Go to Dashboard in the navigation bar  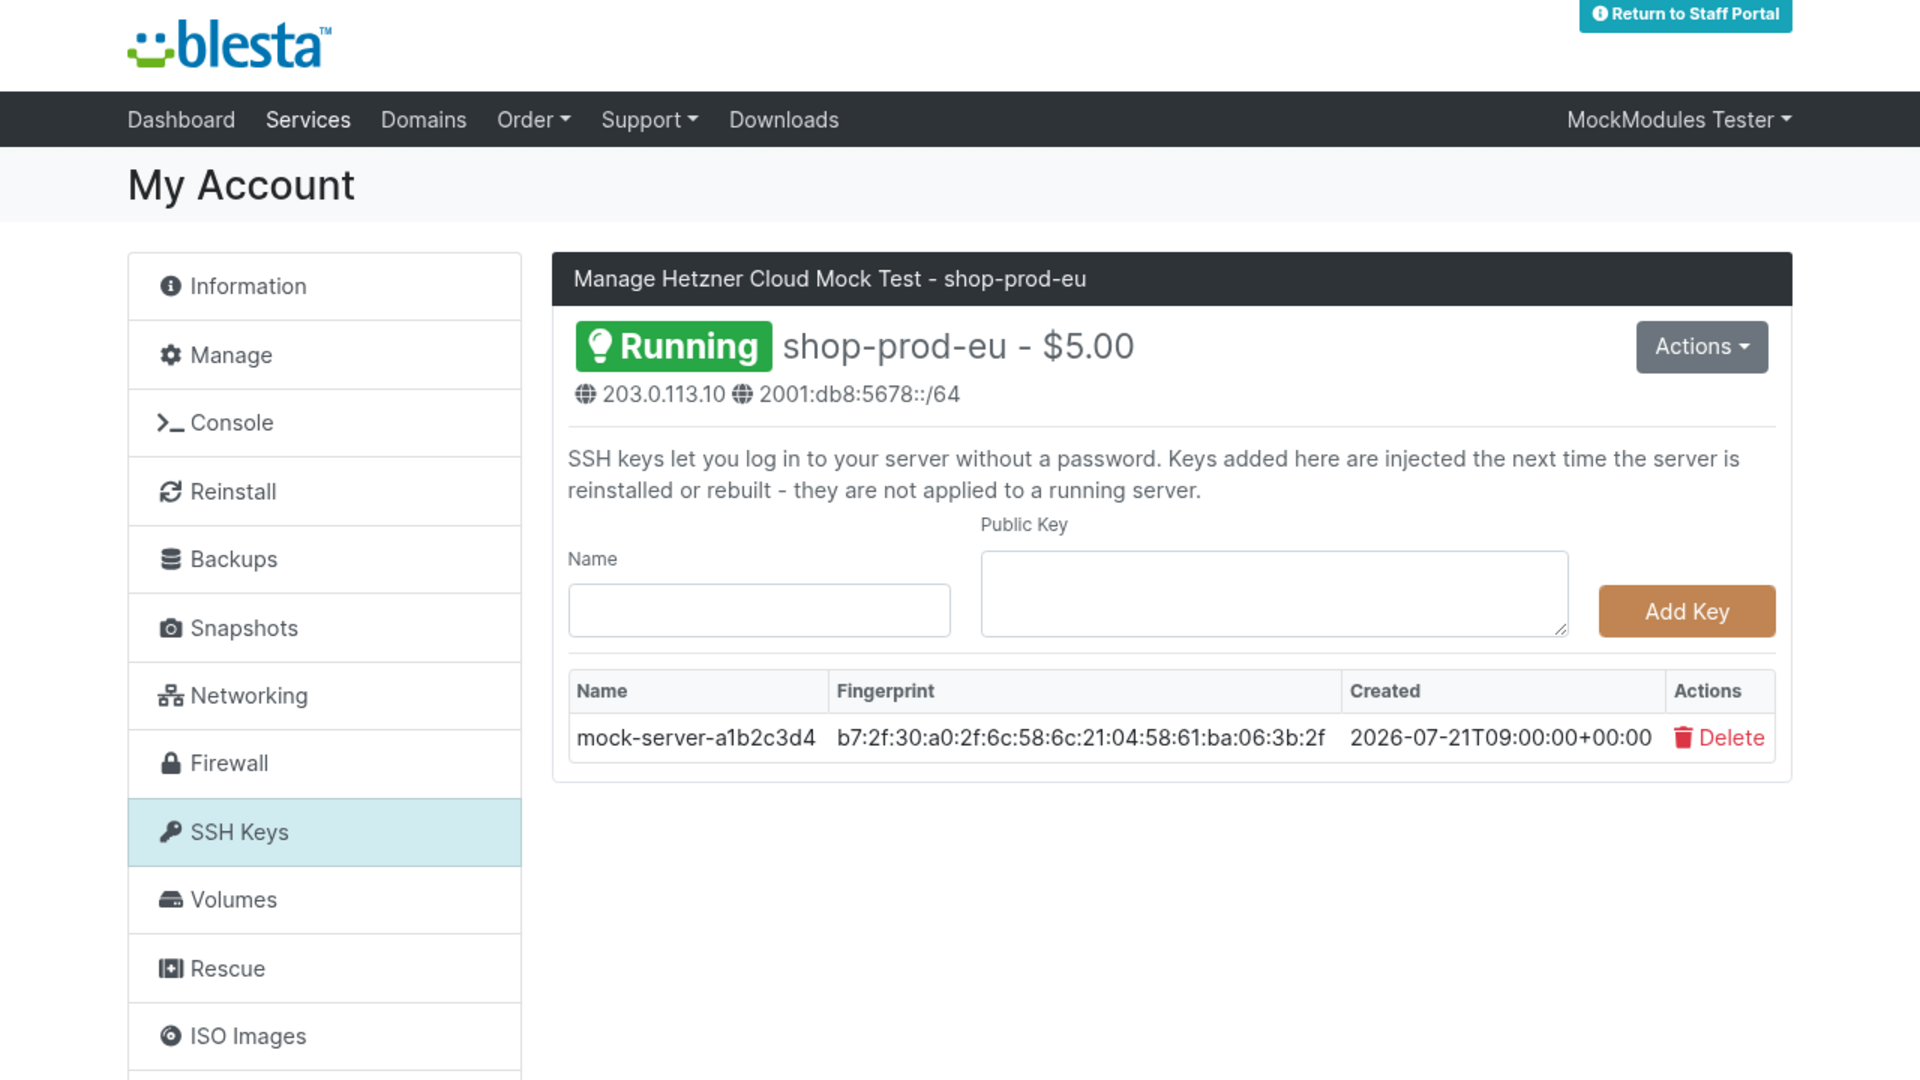[x=181, y=120]
